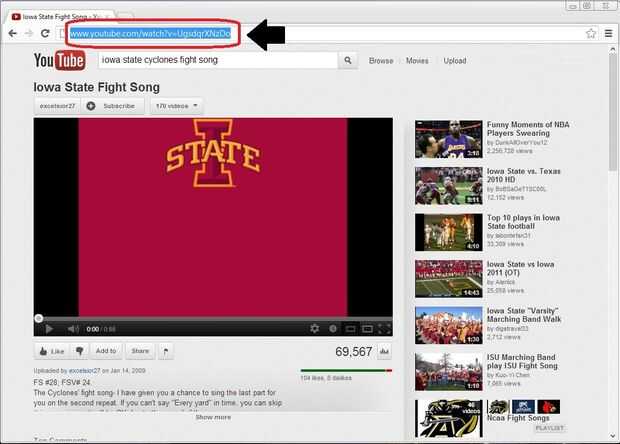The height and width of the screenshot is (444, 620).
Task: Open video settings gear icon
Action: pyautogui.click(x=315, y=329)
